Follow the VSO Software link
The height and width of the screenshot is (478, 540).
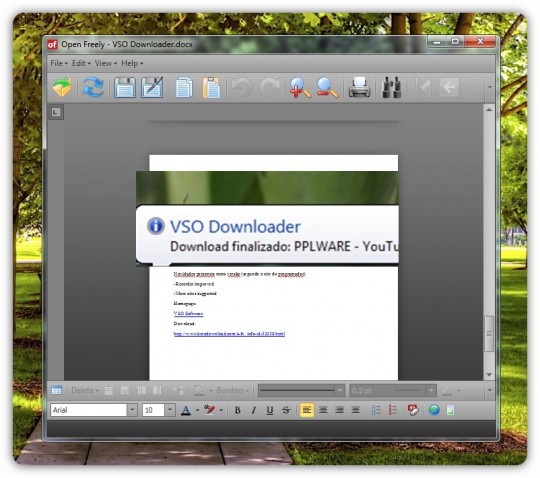point(188,313)
